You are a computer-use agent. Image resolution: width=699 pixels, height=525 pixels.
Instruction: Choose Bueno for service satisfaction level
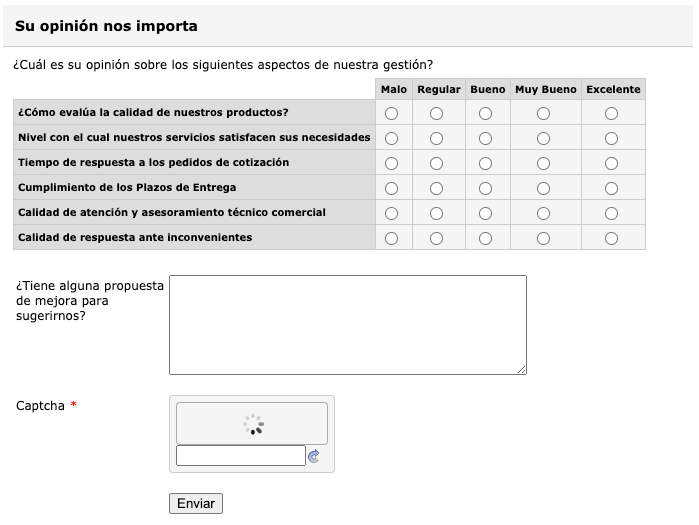coord(486,138)
